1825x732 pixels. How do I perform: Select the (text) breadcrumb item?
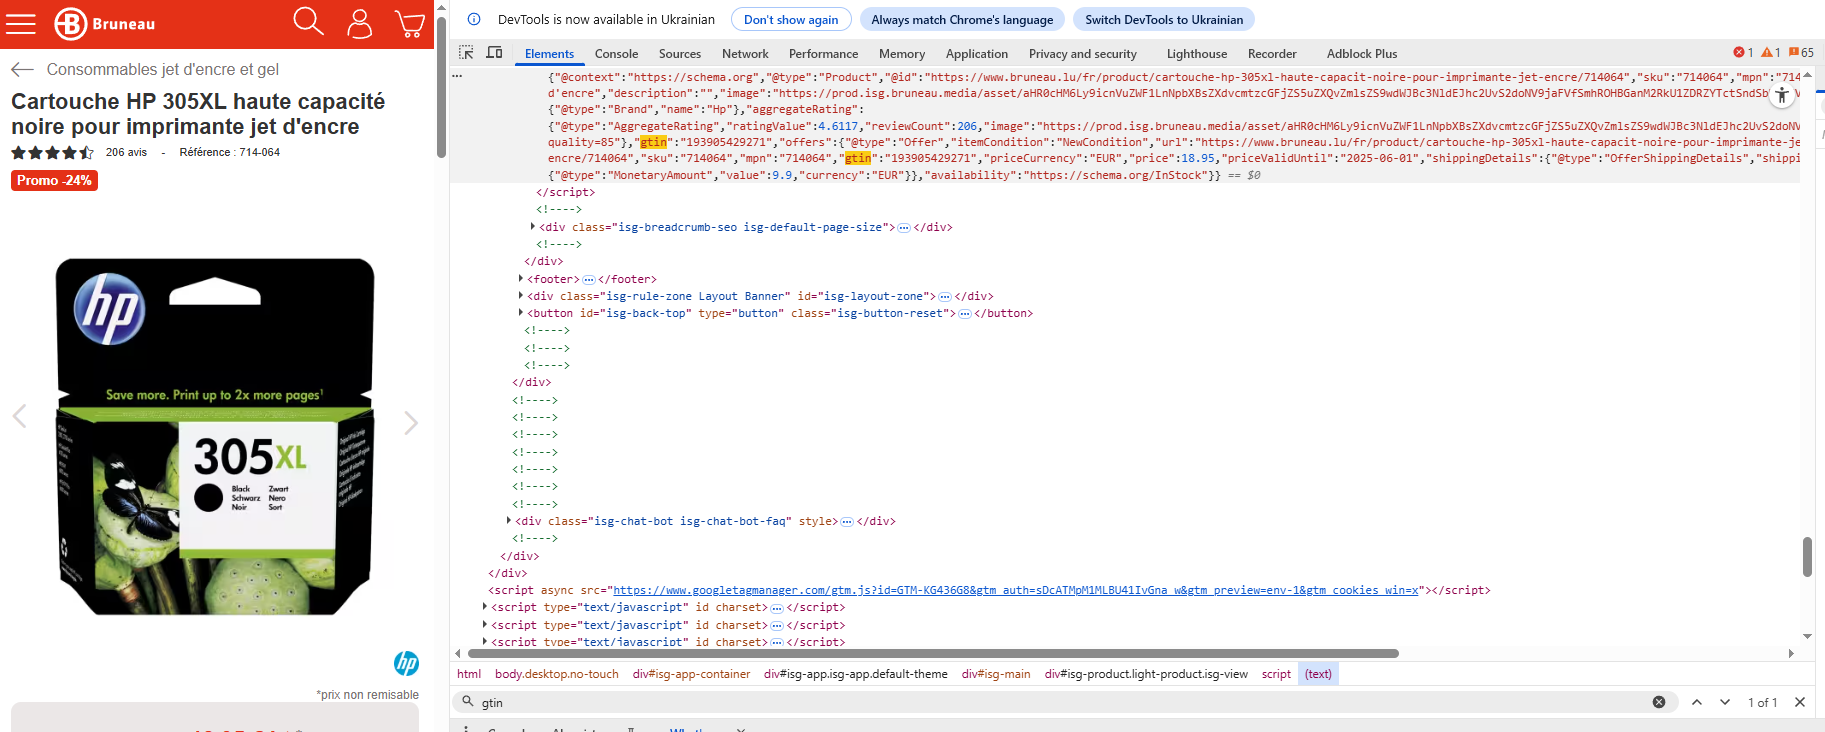[x=1318, y=674]
